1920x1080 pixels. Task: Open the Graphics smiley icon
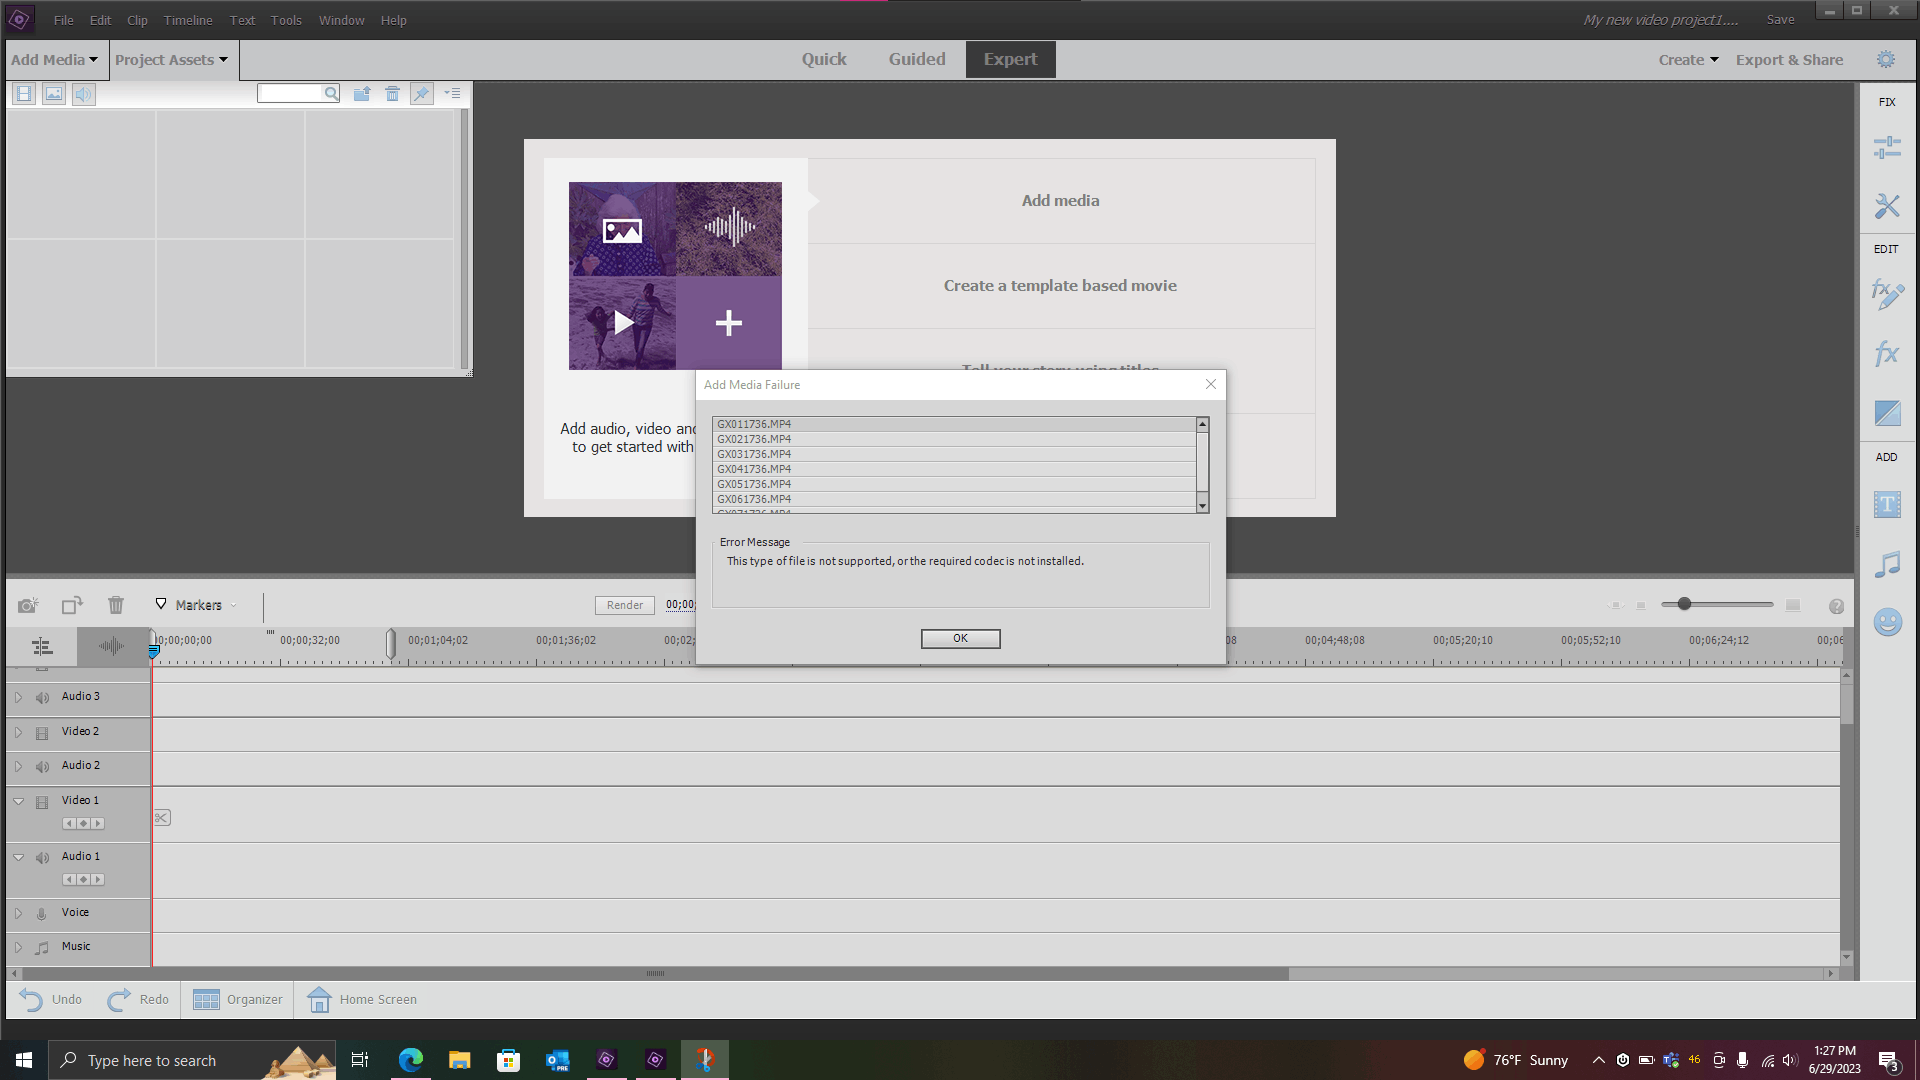pyautogui.click(x=1887, y=622)
